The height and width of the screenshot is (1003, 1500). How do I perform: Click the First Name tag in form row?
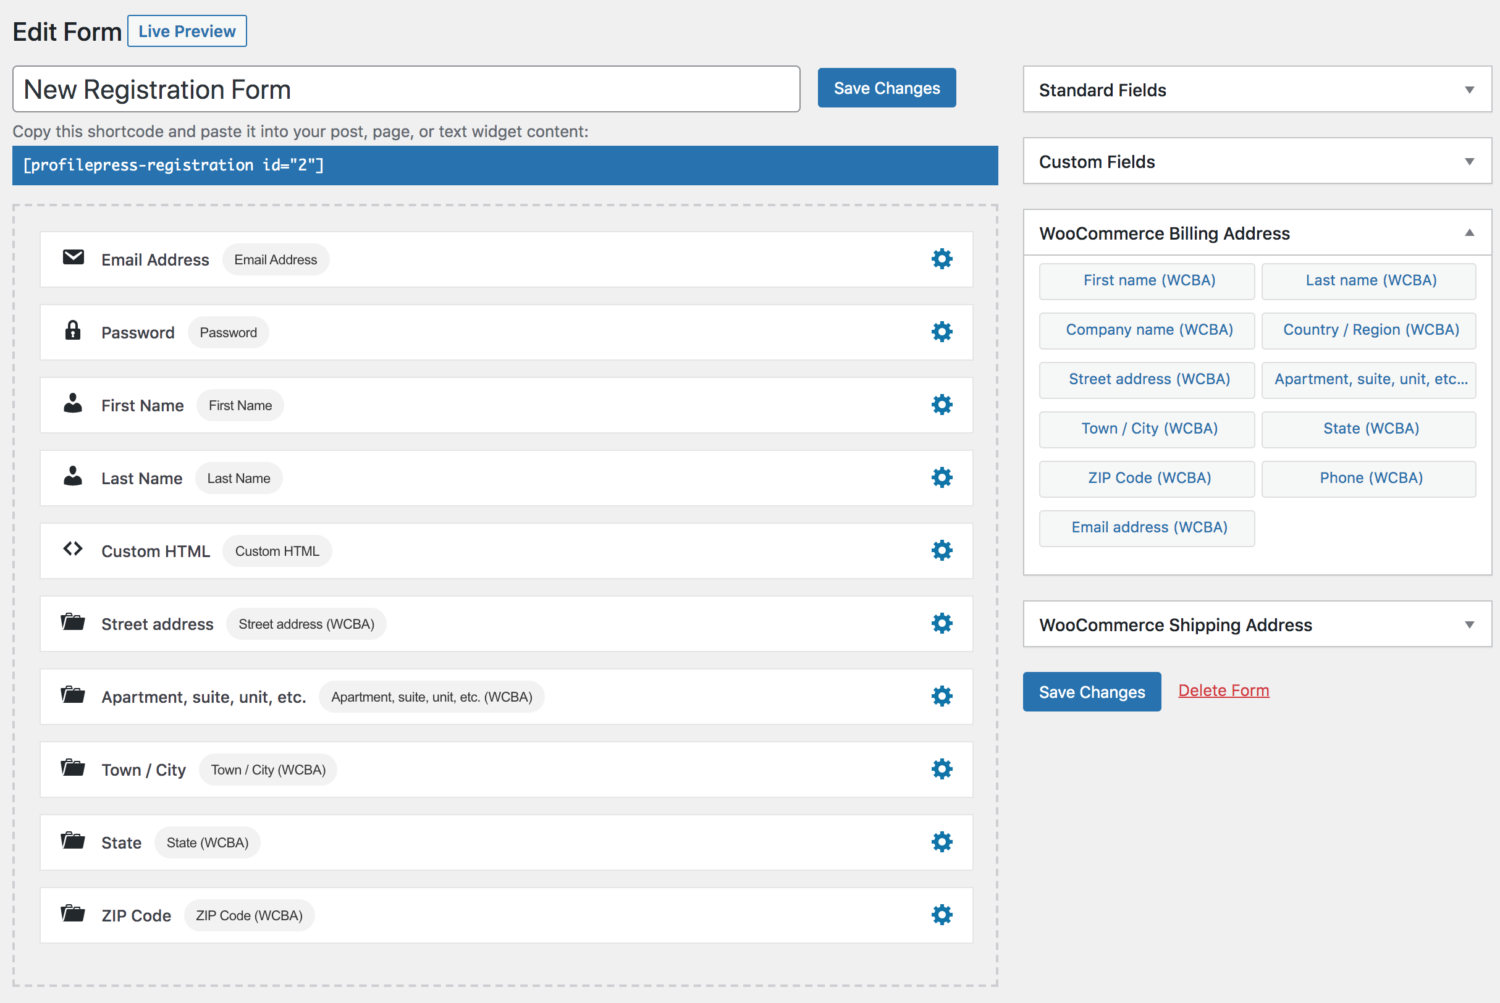click(x=240, y=406)
